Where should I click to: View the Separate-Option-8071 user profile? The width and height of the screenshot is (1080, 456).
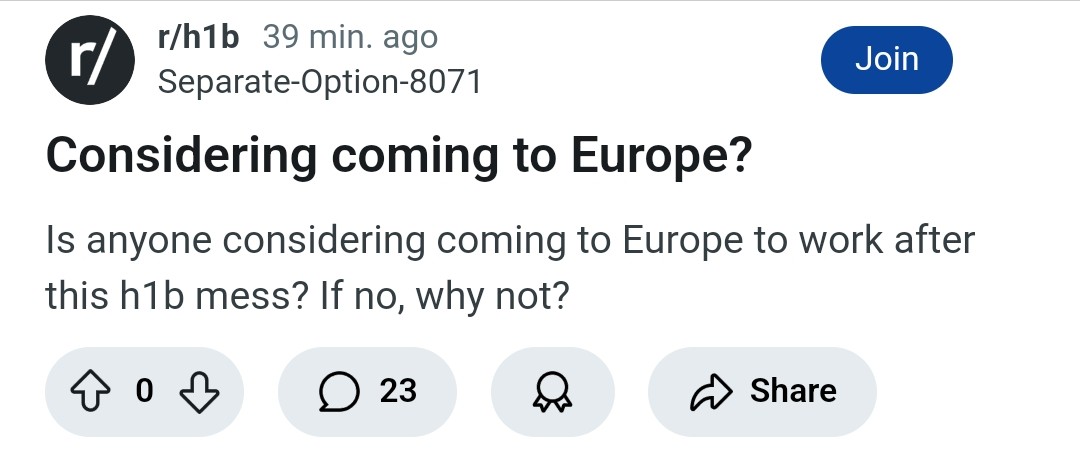[x=319, y=83]
